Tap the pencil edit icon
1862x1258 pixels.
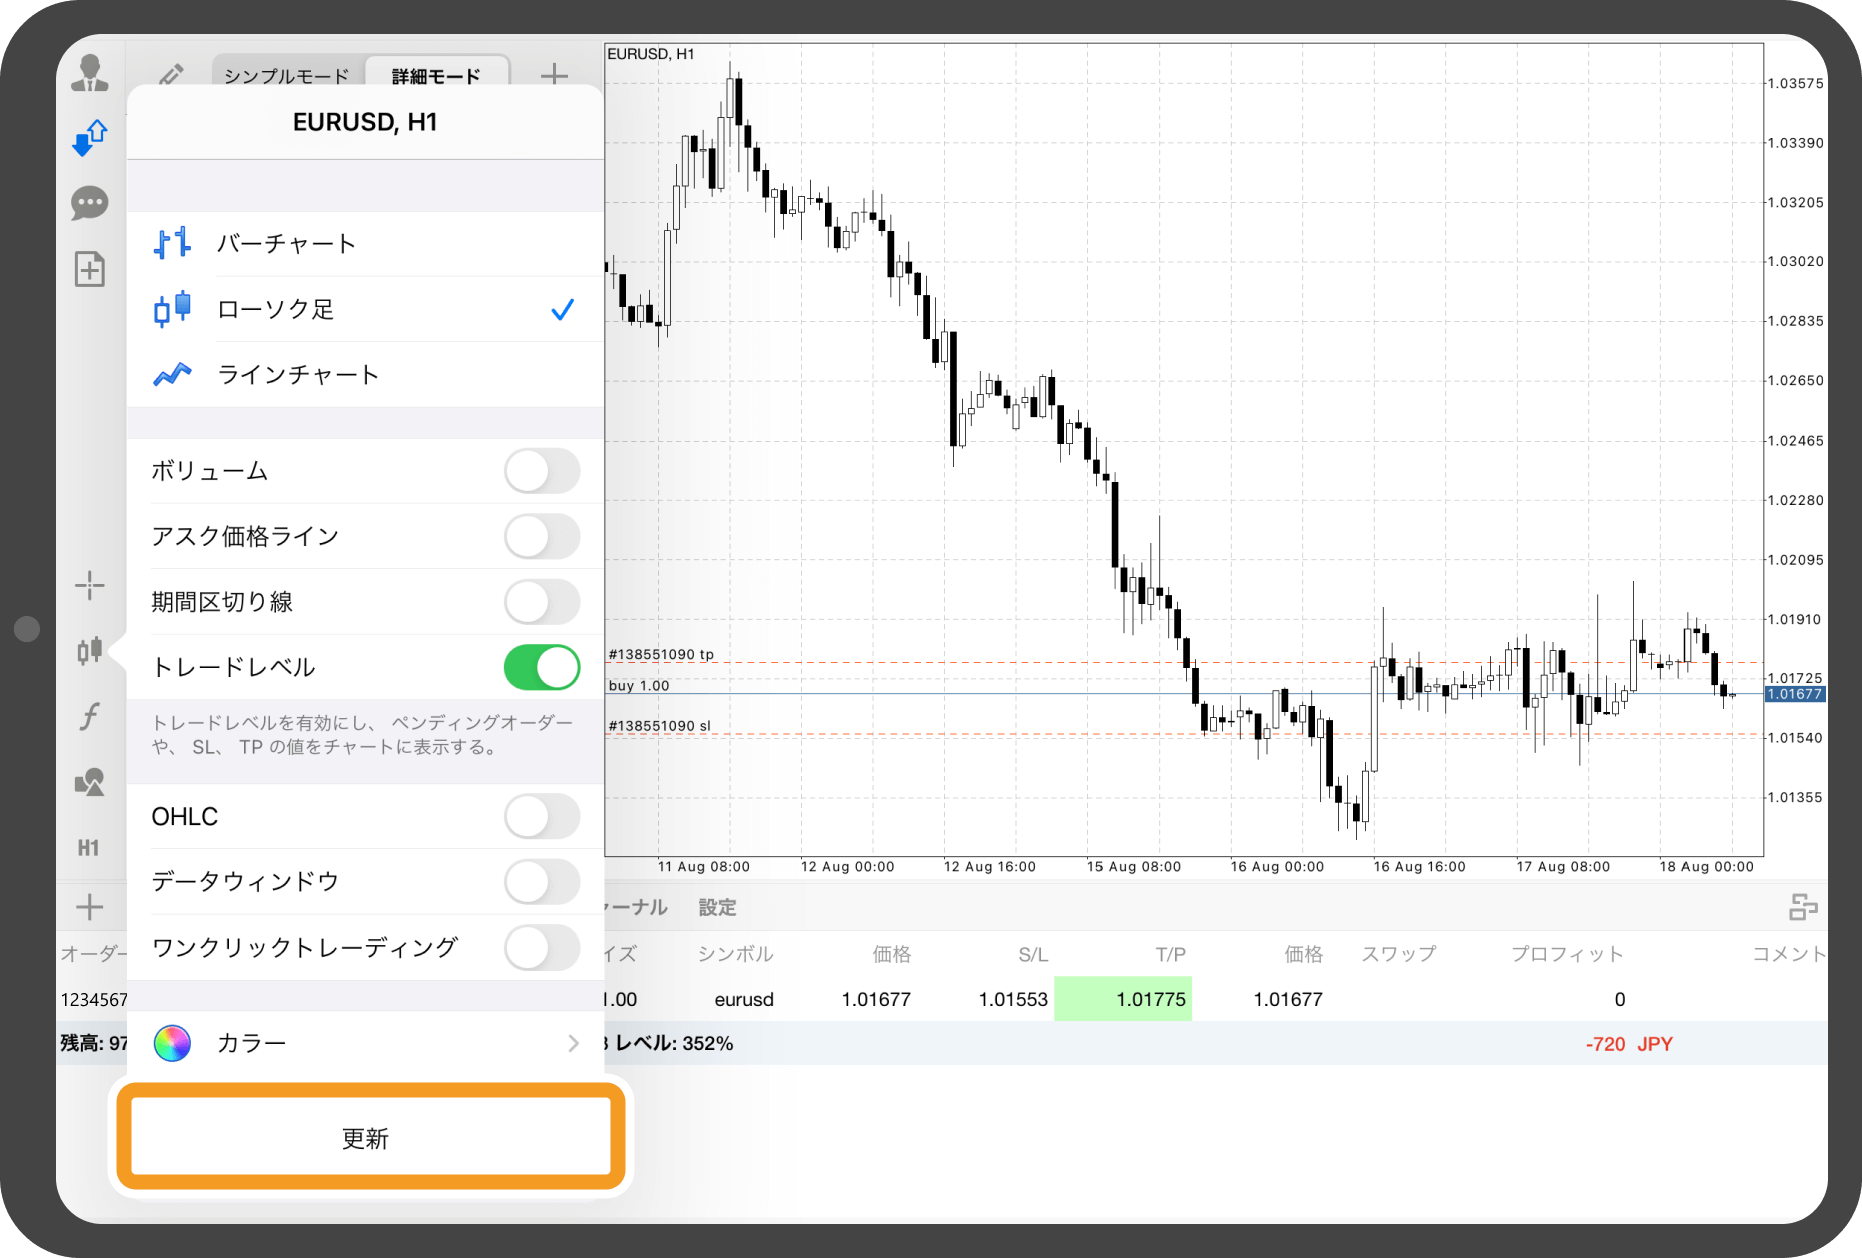point(171,75)
